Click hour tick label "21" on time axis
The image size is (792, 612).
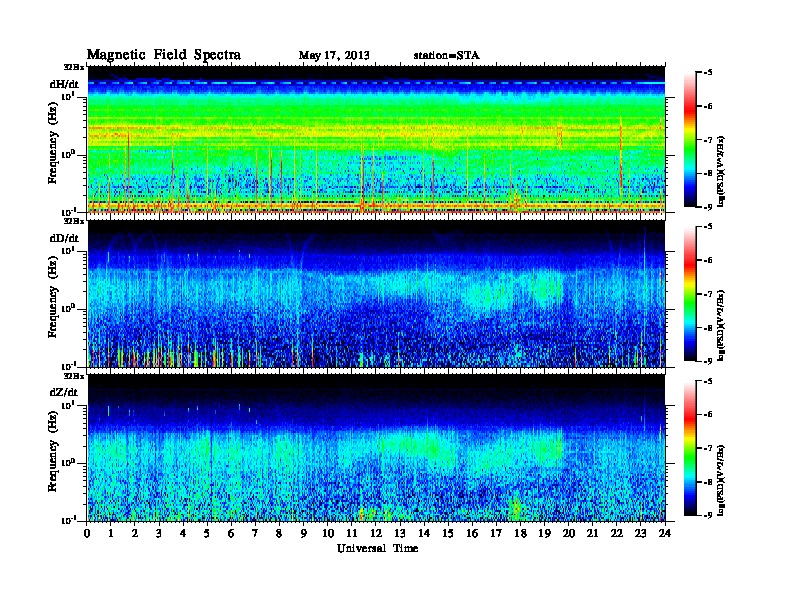coord(592,533)
